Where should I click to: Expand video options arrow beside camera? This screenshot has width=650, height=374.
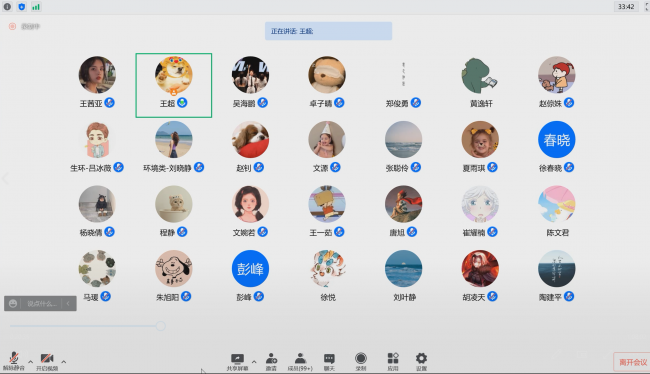click(x=63, y=362)
